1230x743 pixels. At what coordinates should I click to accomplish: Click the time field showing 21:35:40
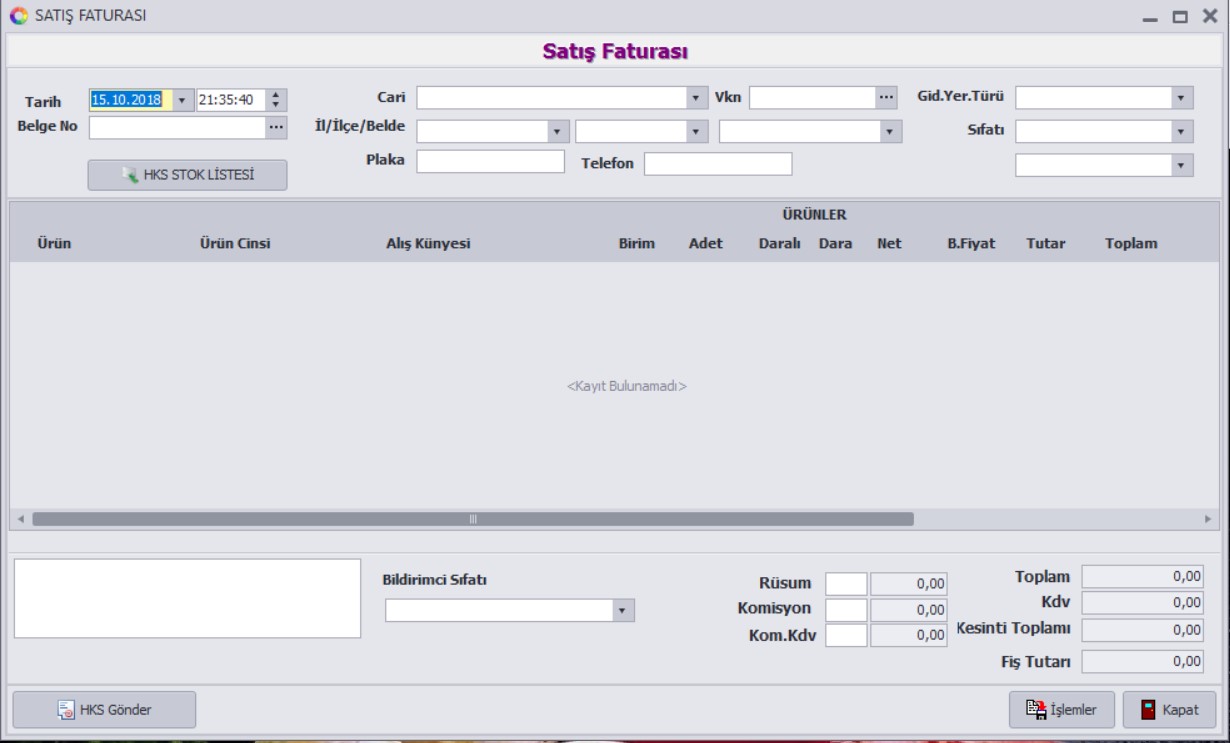[232, 100]
